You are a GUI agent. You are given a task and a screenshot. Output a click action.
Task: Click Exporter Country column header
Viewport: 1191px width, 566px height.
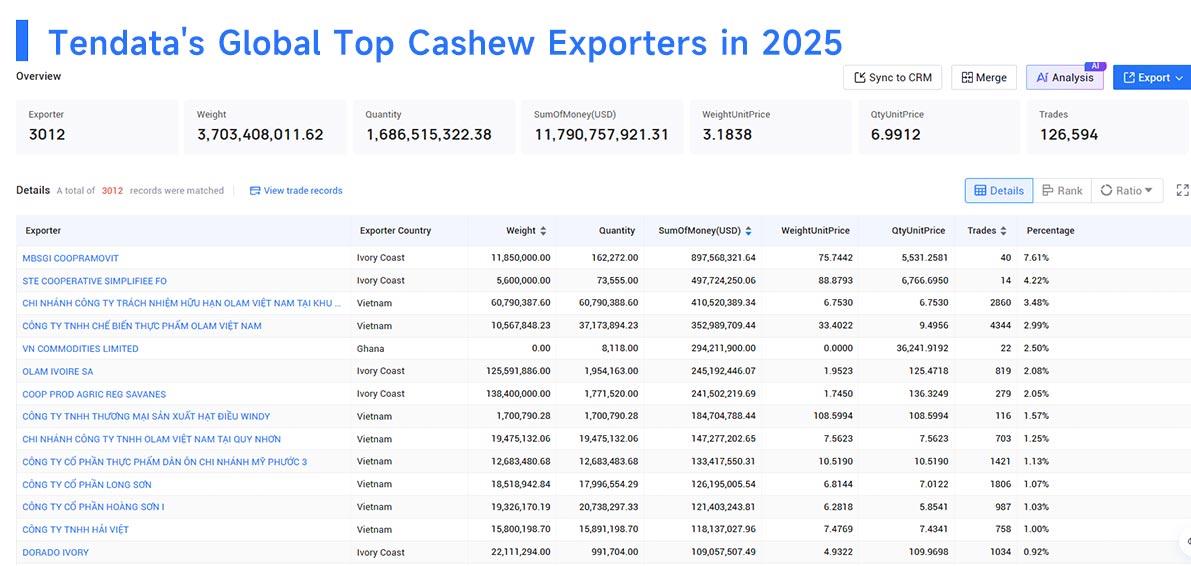click(x=395, y=230)
